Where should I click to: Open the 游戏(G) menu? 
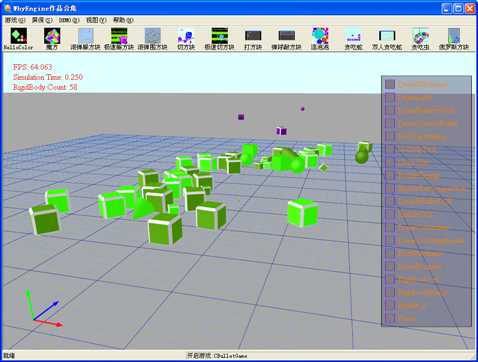(x=15, y=20)
